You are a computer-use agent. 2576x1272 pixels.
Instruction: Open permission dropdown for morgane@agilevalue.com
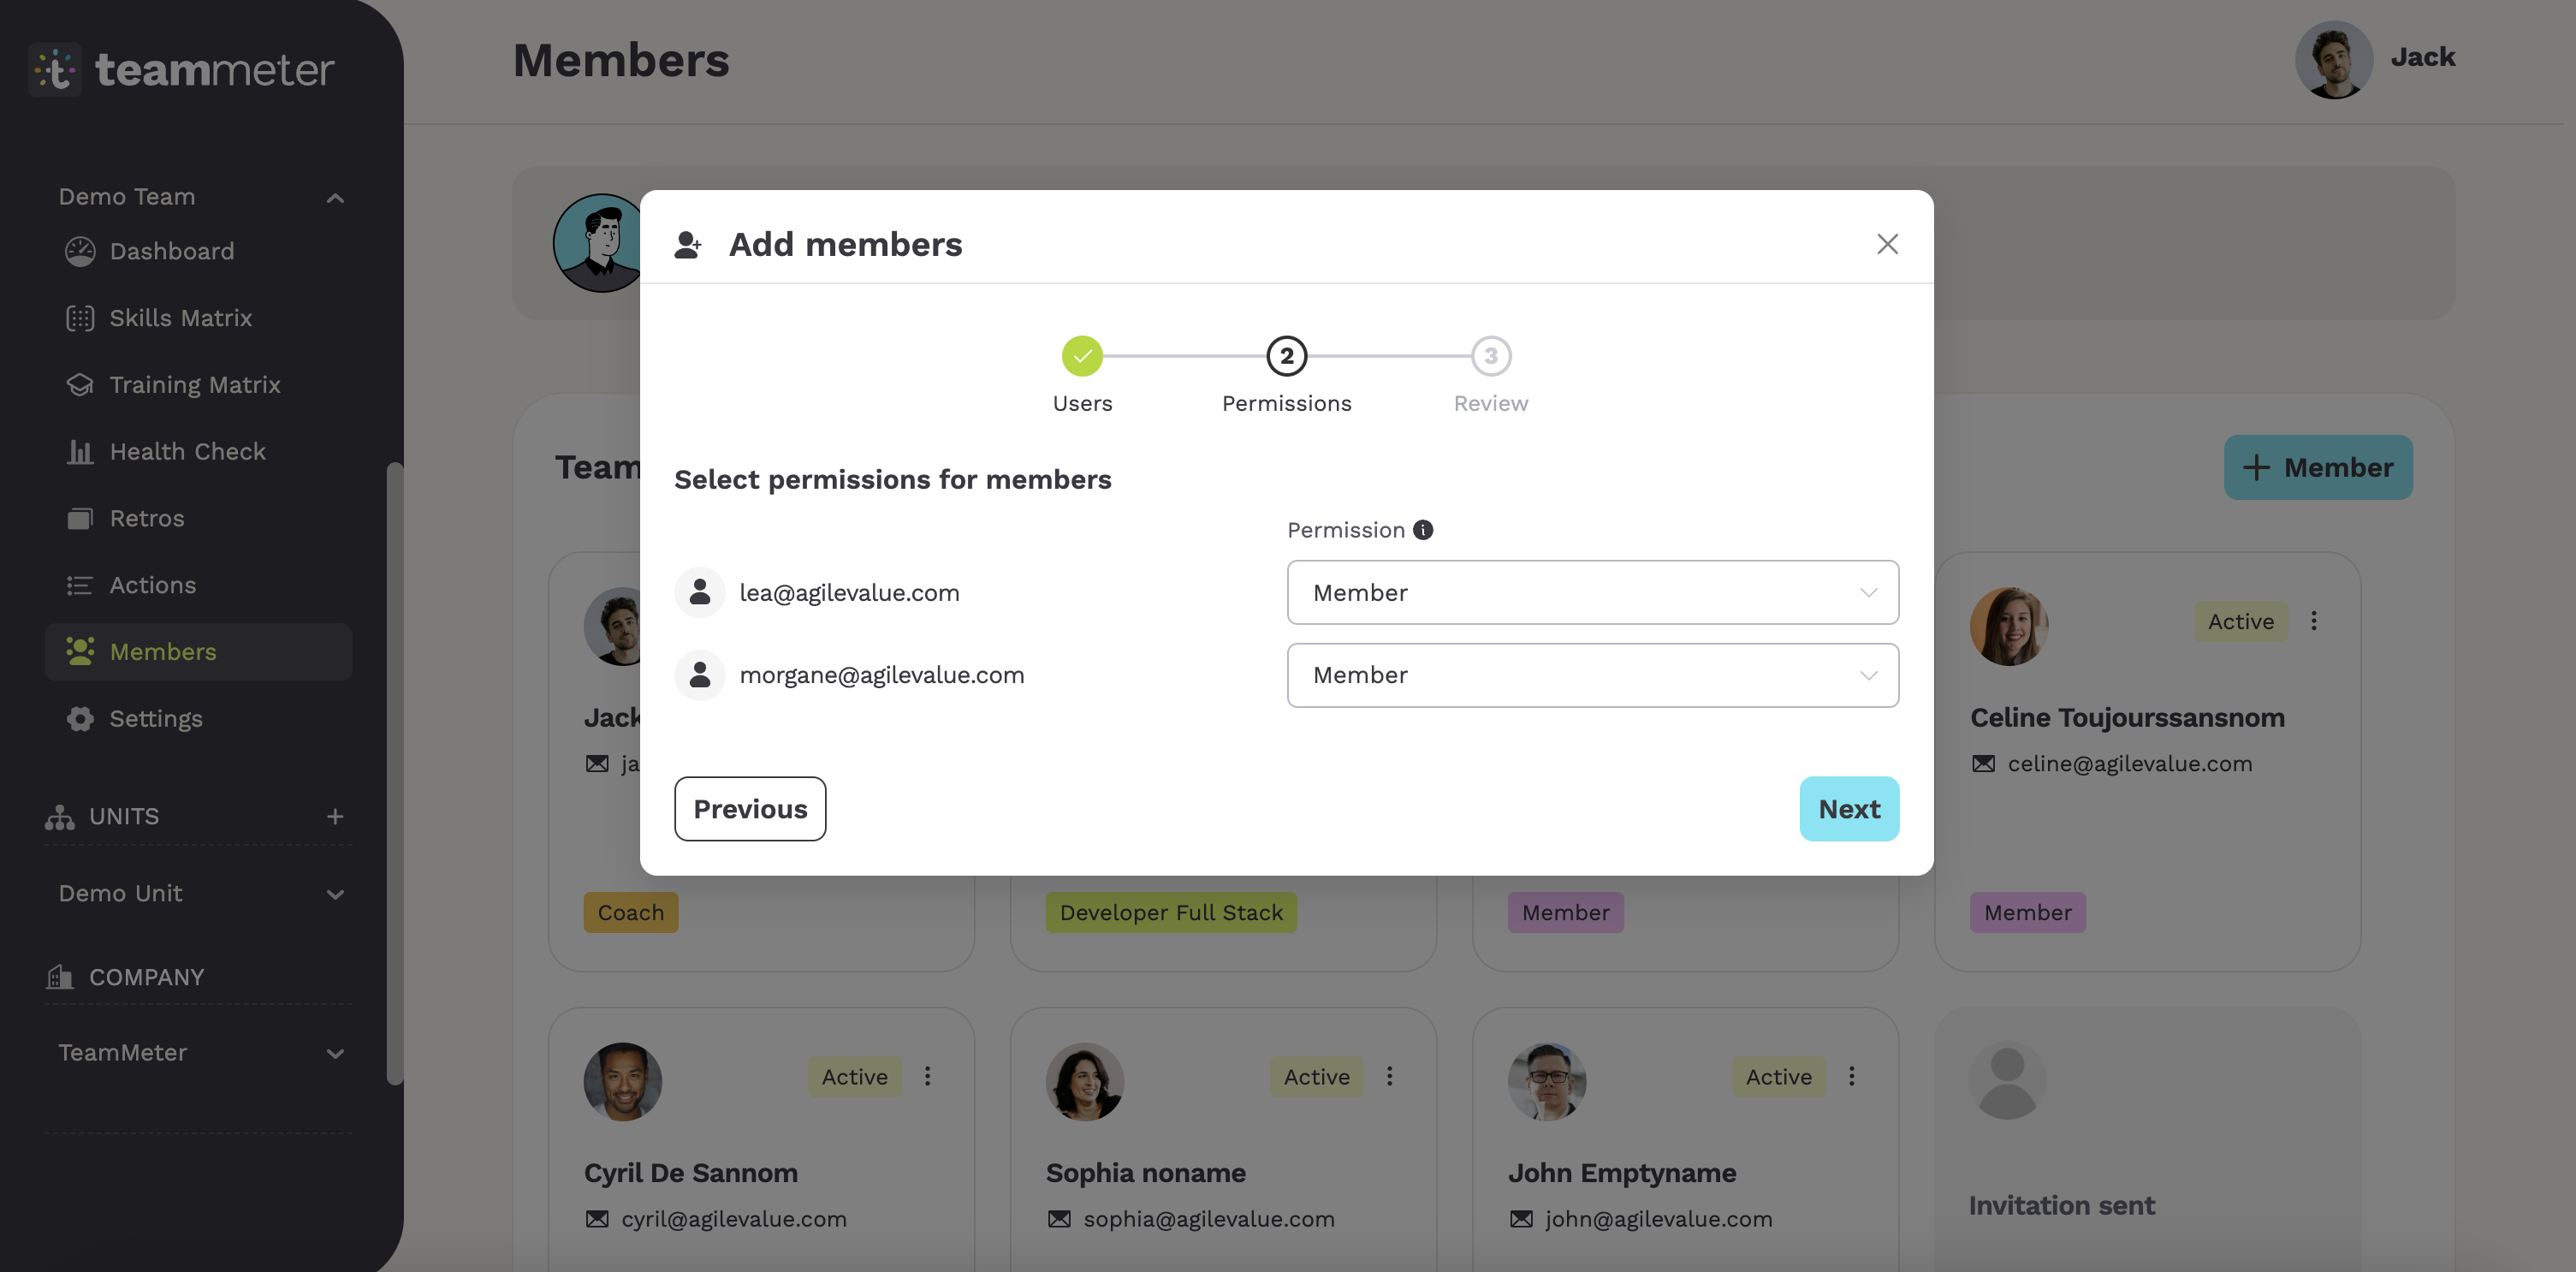(1592, 675)
